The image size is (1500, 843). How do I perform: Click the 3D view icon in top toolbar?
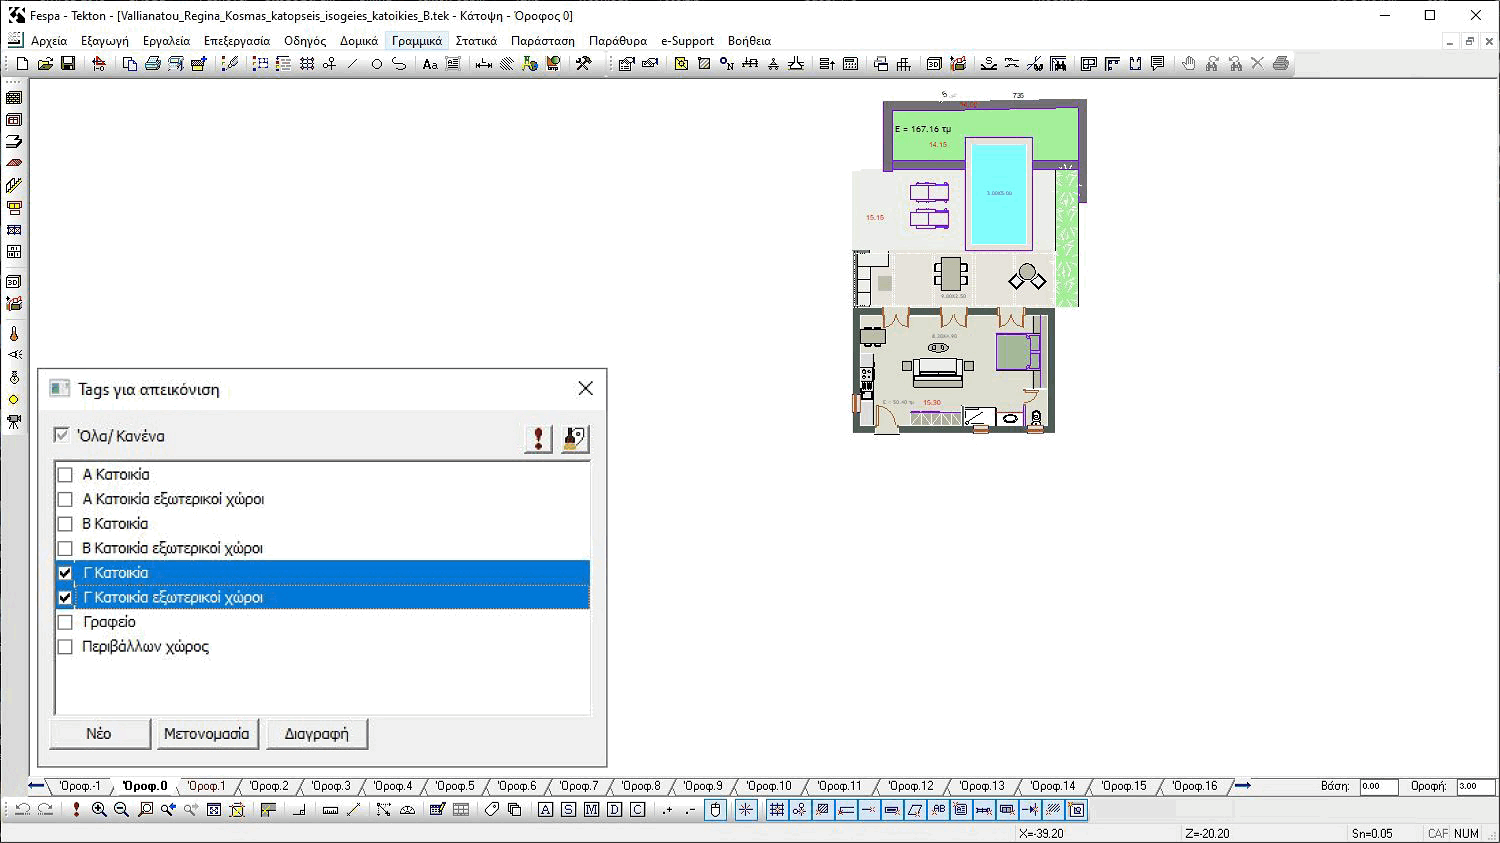point(934,64)
